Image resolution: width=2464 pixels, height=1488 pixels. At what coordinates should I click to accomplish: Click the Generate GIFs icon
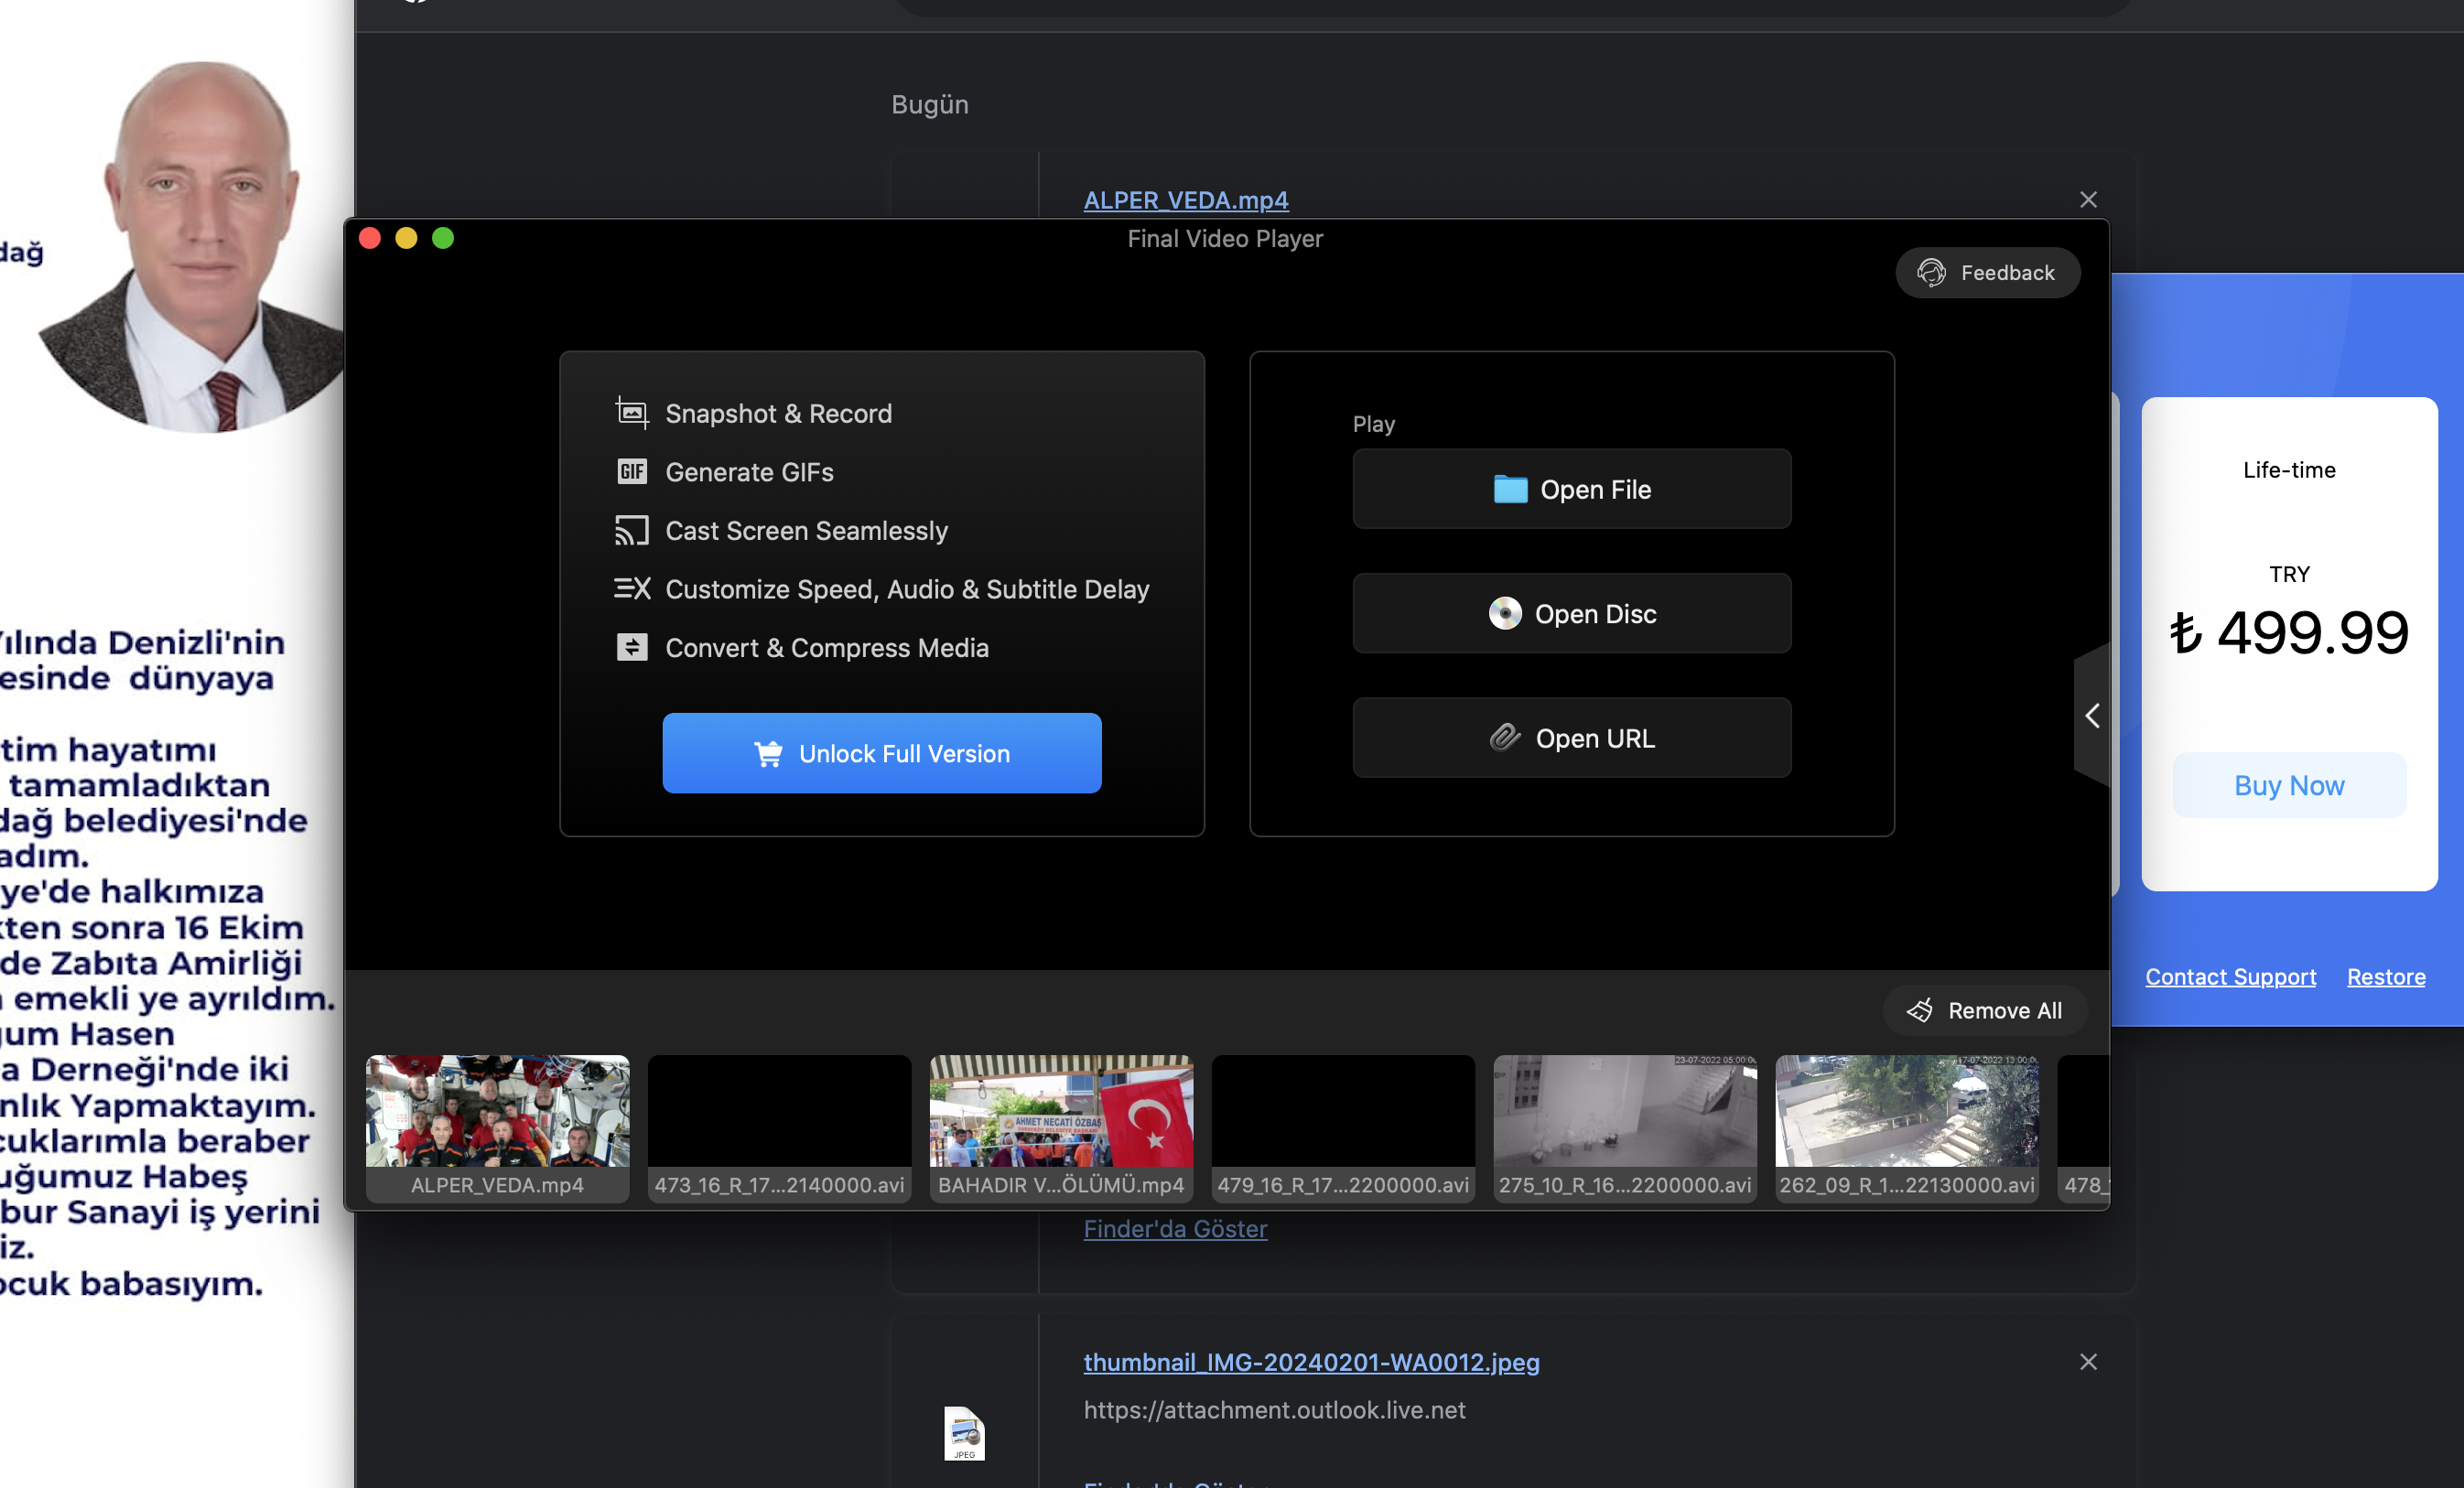click(x=631, y=471)
